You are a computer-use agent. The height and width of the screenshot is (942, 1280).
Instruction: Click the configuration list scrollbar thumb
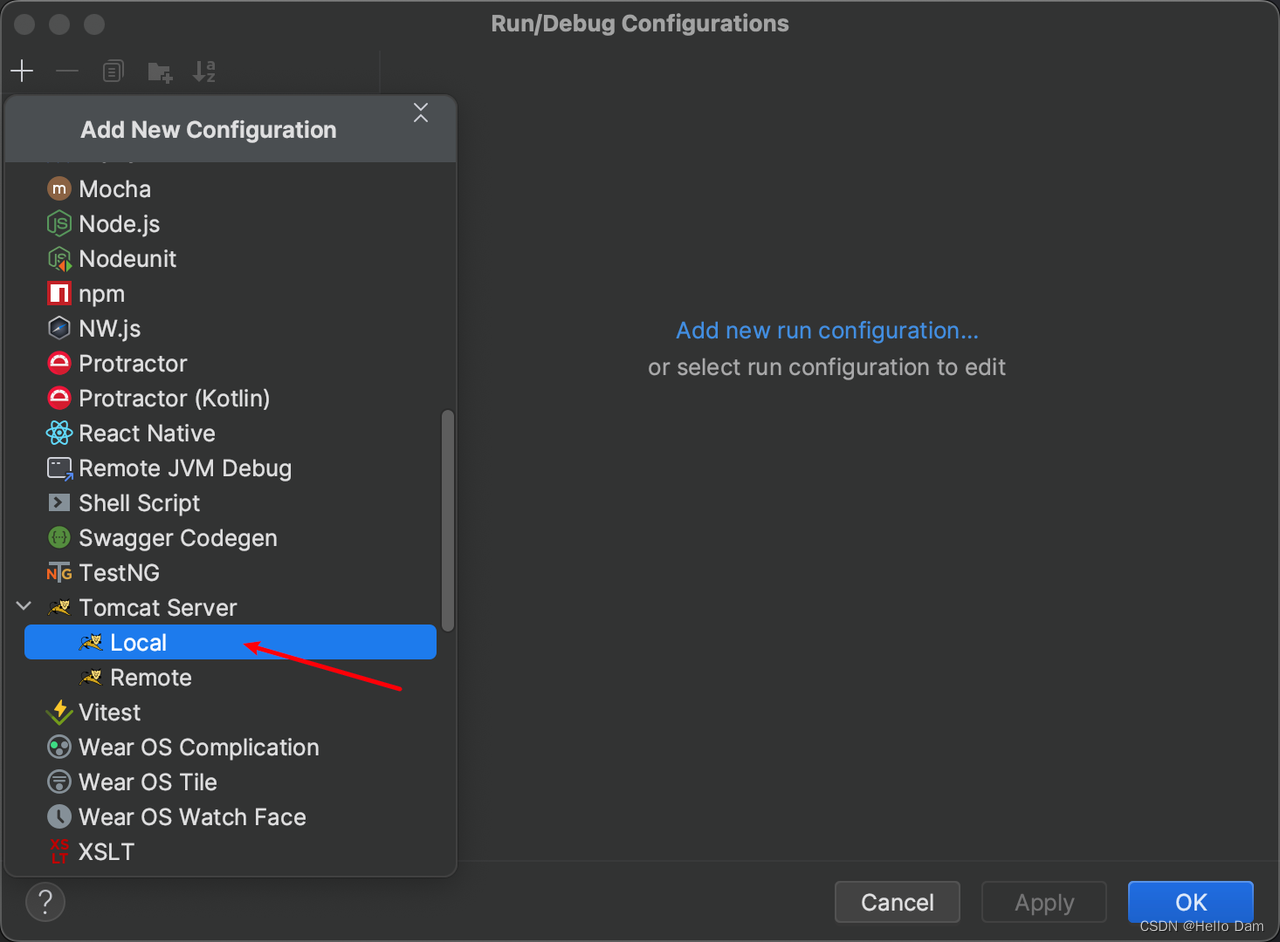point(448,520)
